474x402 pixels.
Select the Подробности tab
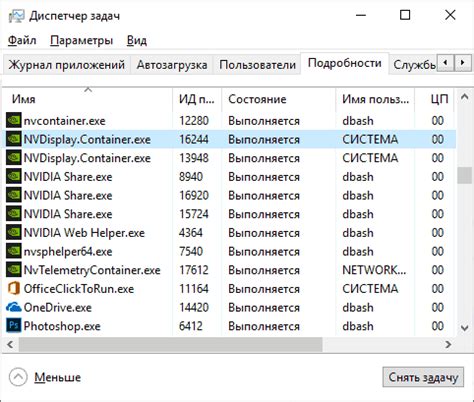(345, 63)
